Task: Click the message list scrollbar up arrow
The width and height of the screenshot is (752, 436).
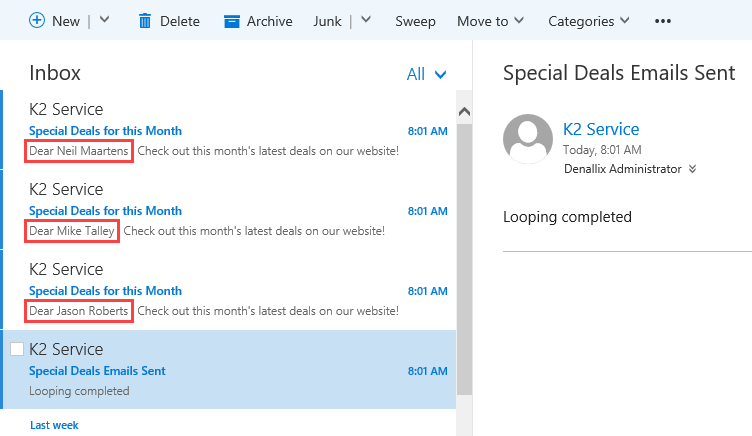Action: coord(464,100)
